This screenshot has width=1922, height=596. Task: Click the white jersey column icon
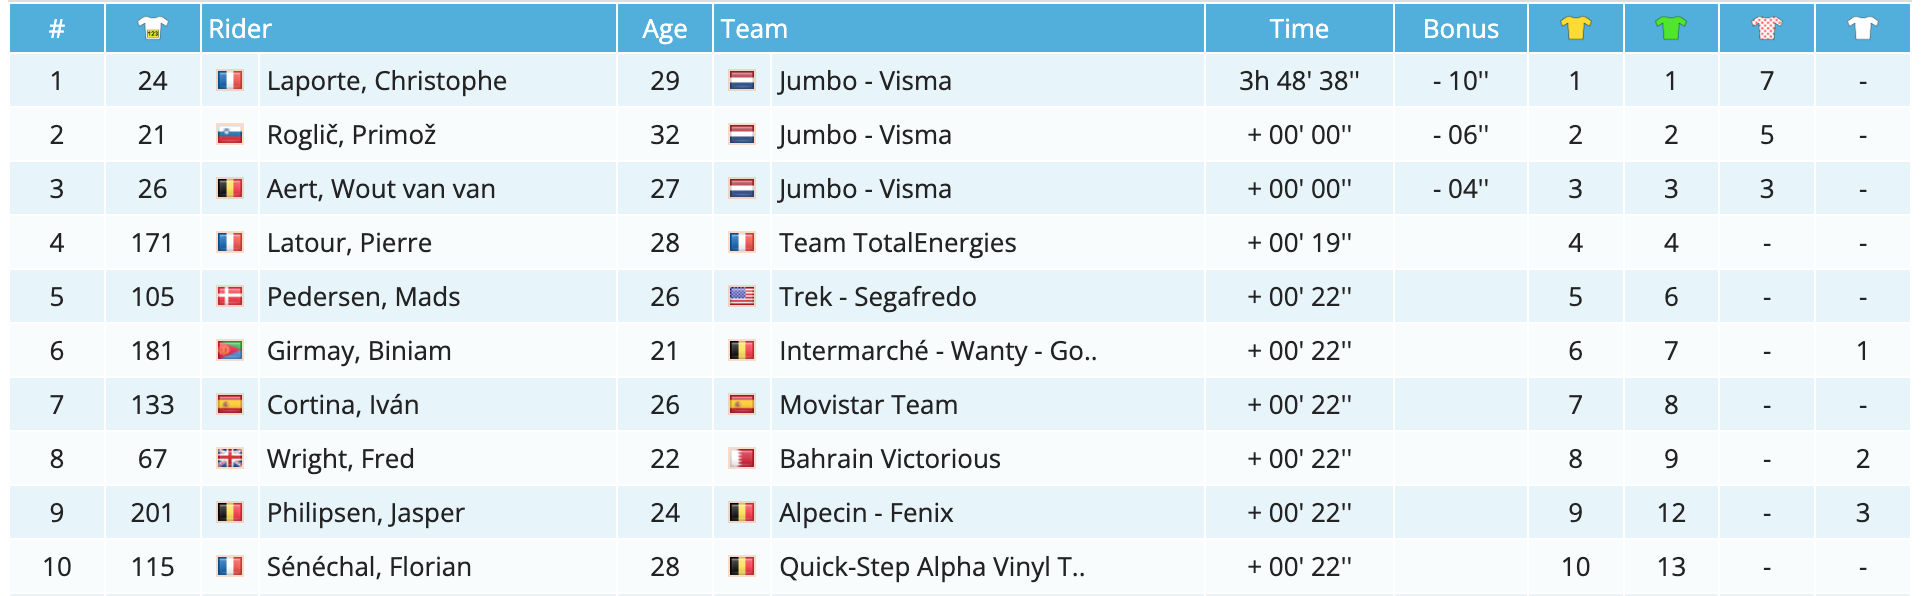pyautogui.click(x=1862, y=28)
